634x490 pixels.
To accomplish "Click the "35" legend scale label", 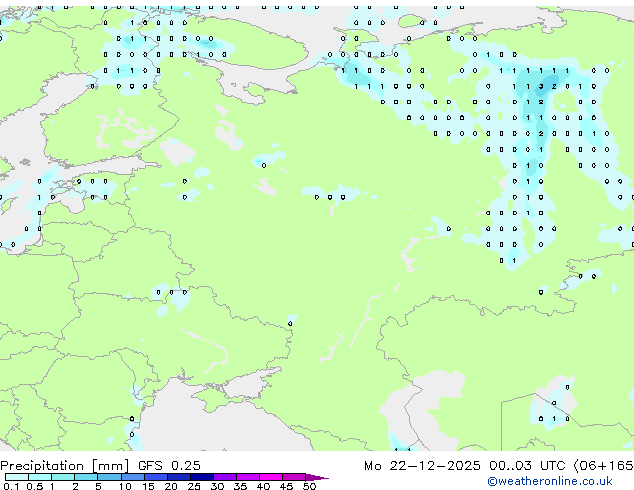I will (240, 486).
